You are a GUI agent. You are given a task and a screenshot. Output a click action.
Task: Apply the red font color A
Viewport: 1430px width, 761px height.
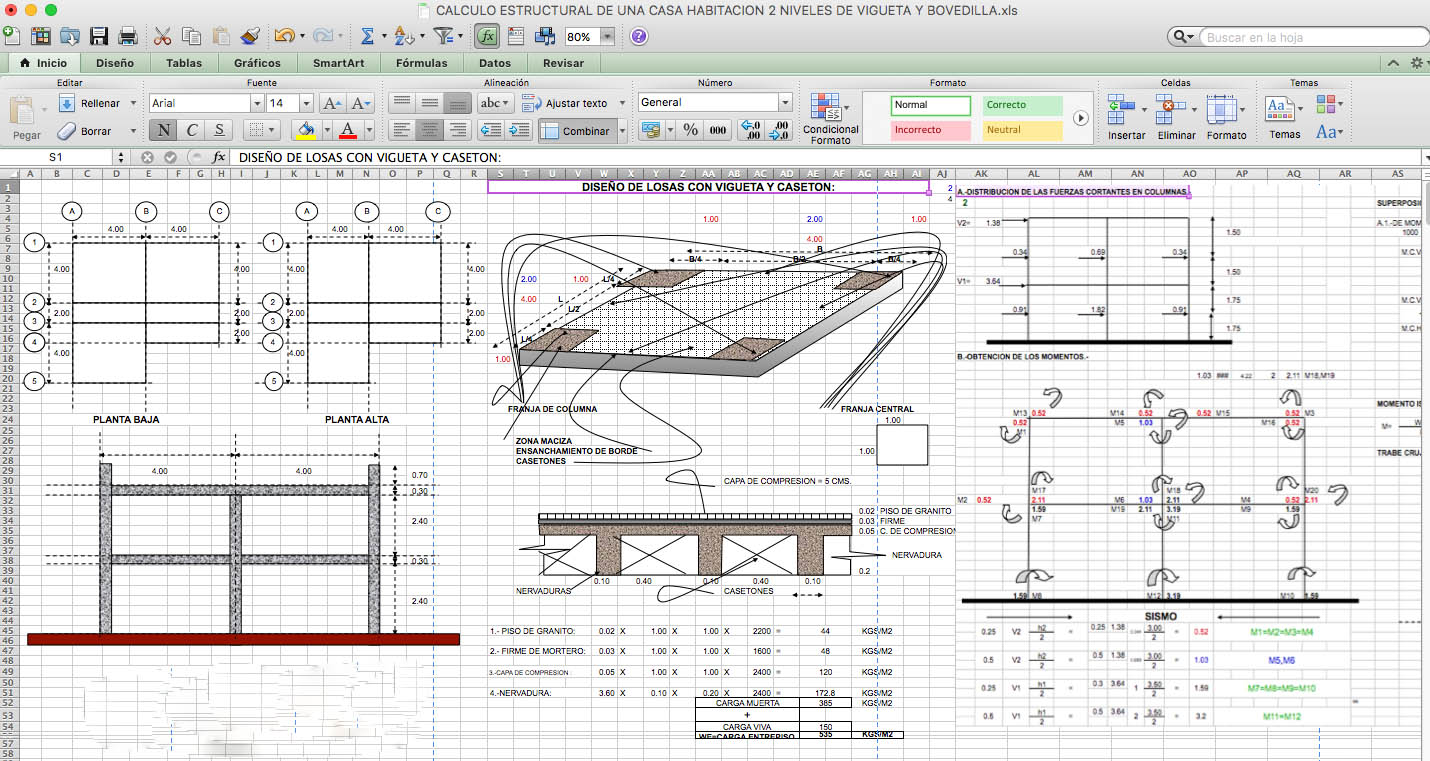[x=348, y=130]
